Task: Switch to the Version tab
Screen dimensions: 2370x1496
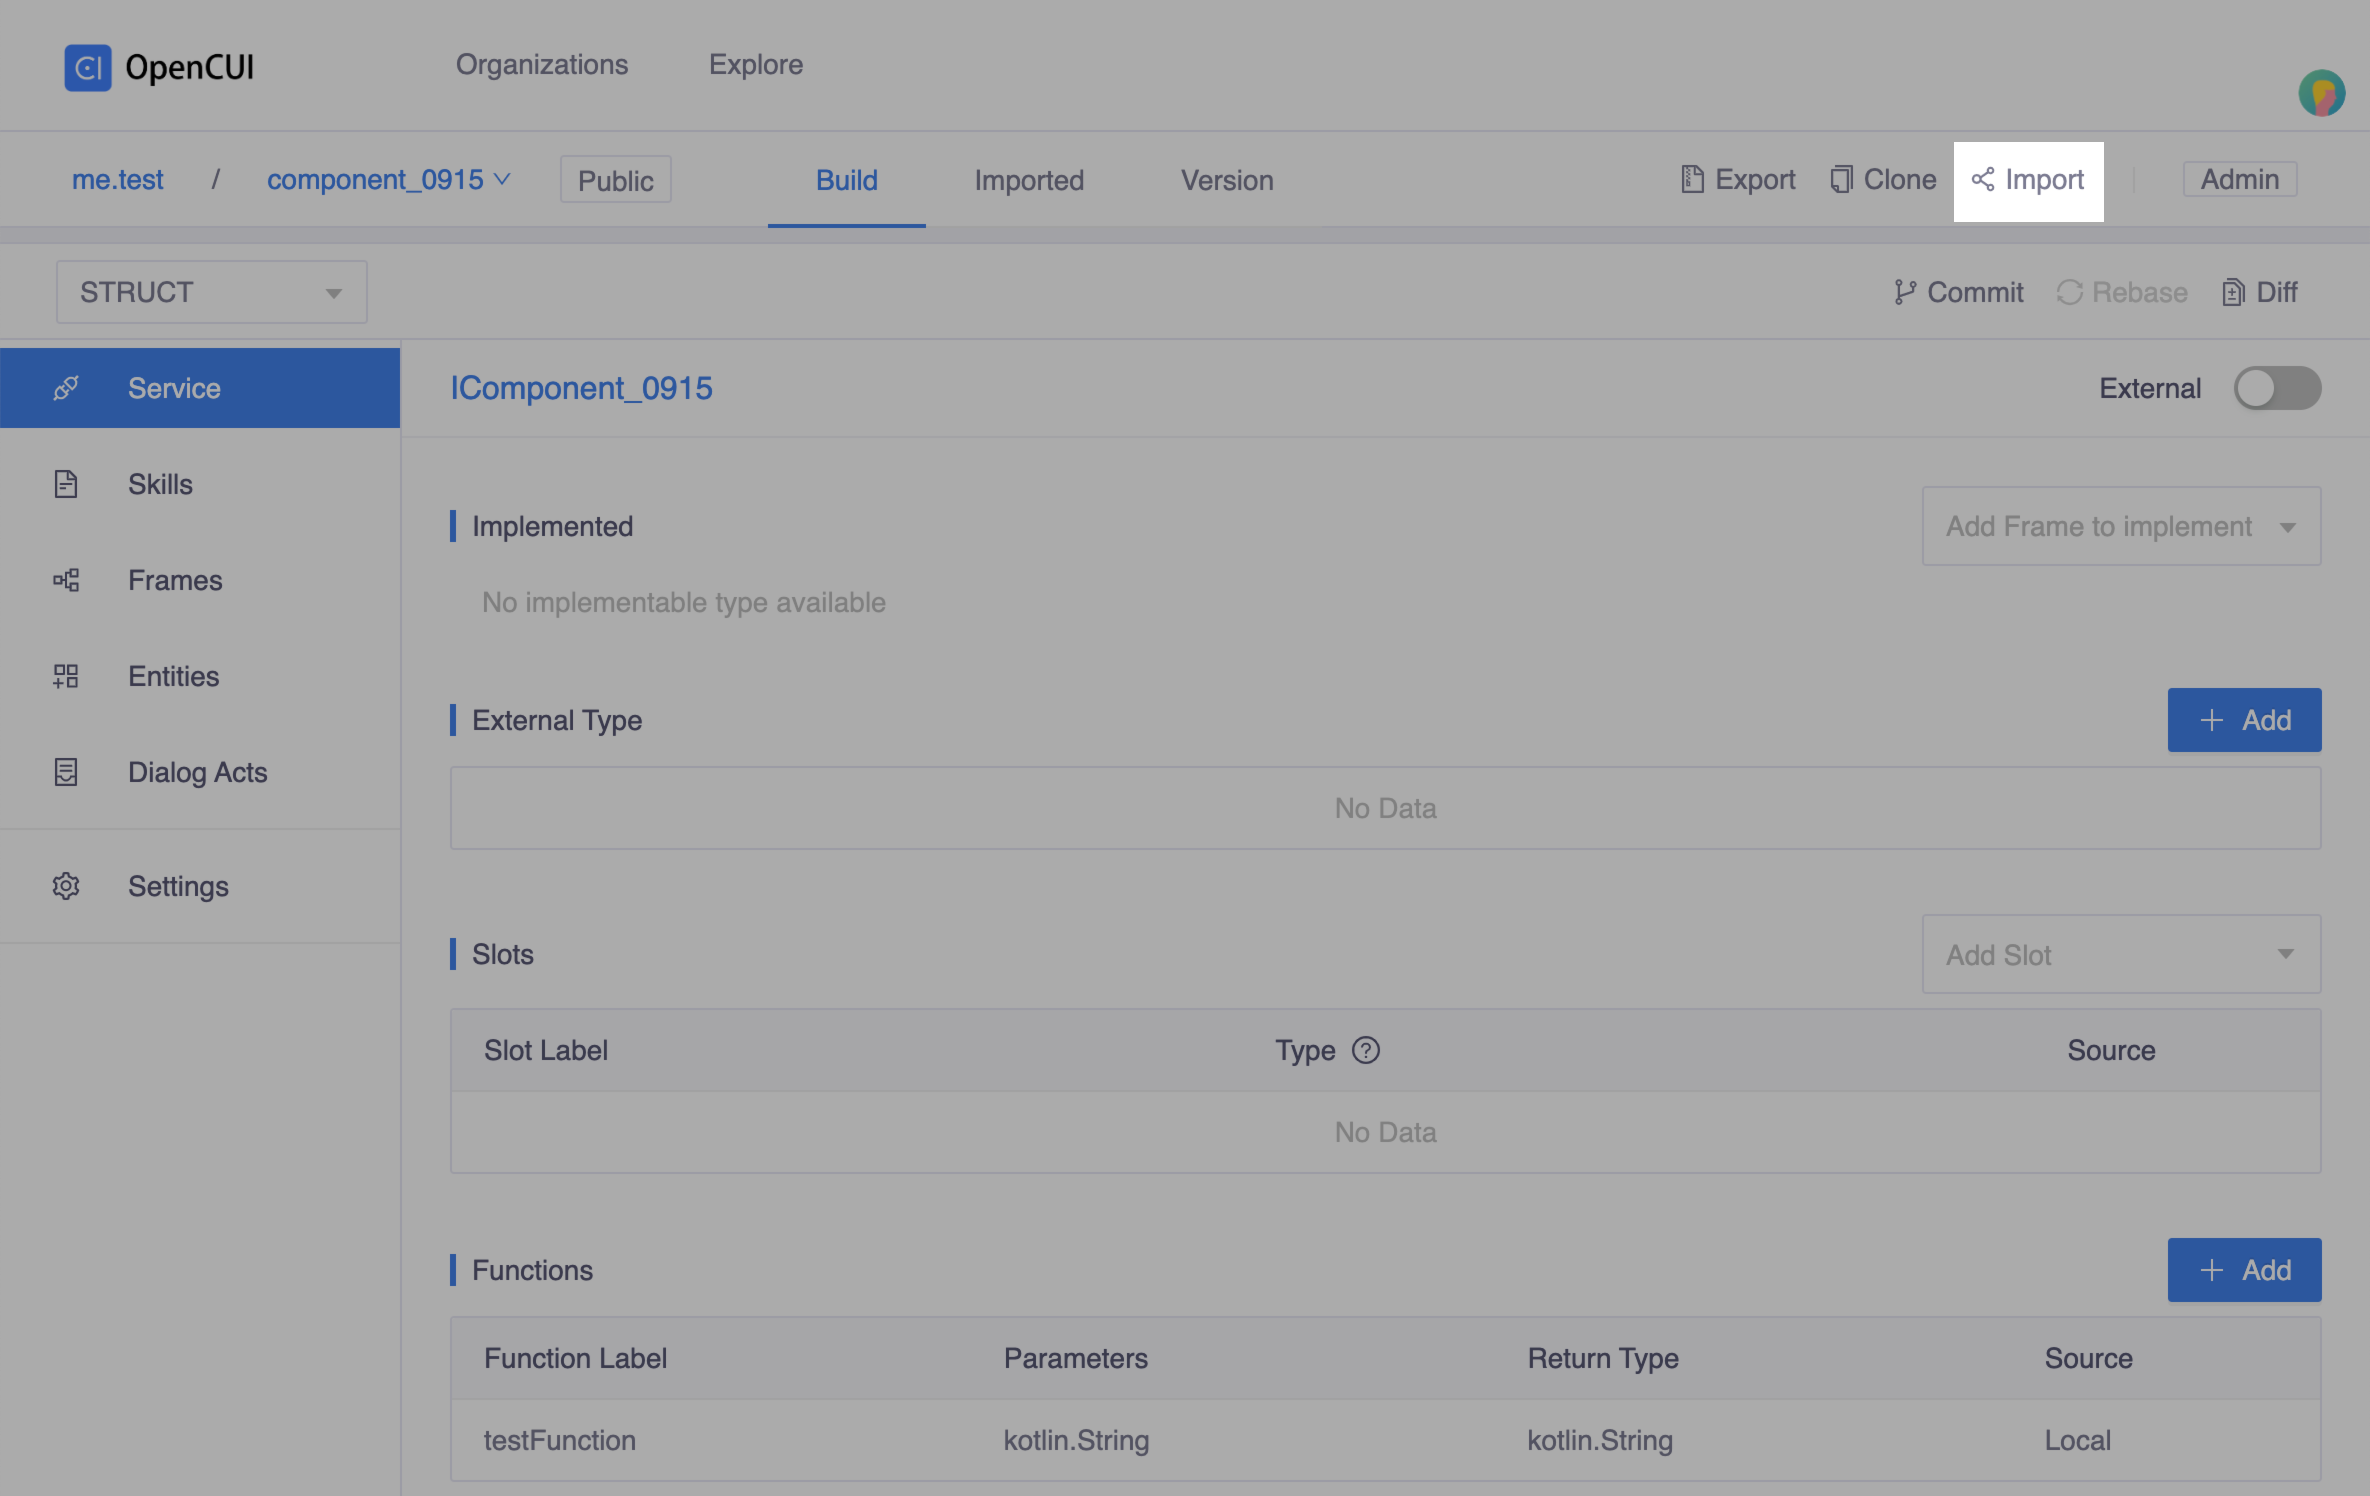Action: click(1226, 179)
